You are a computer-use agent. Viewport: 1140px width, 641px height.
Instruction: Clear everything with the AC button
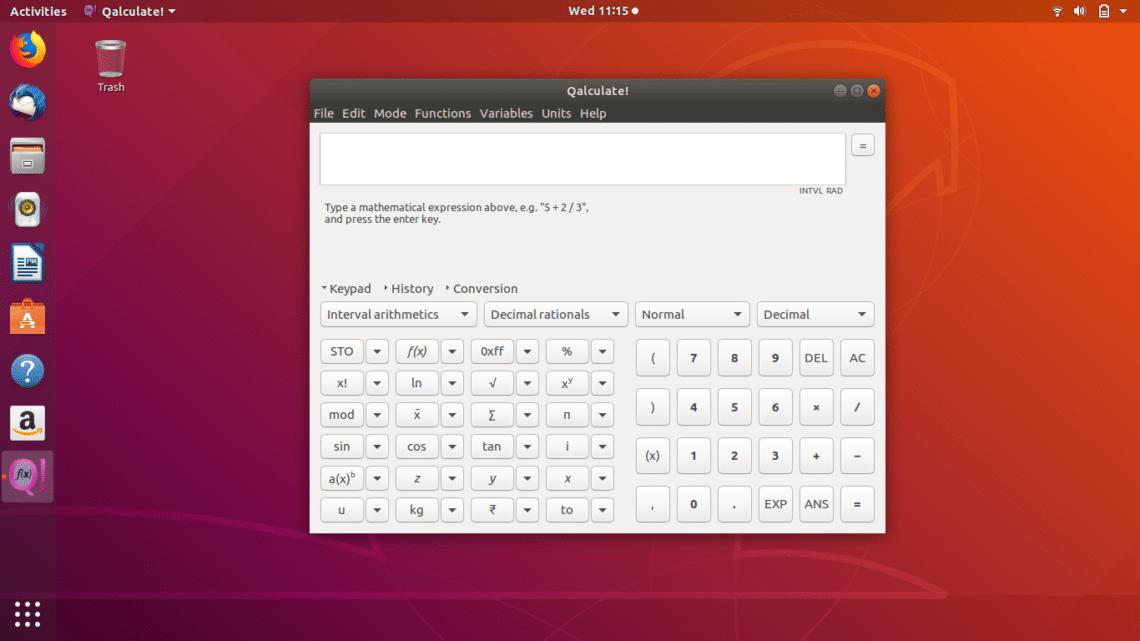tap(855, 357)
